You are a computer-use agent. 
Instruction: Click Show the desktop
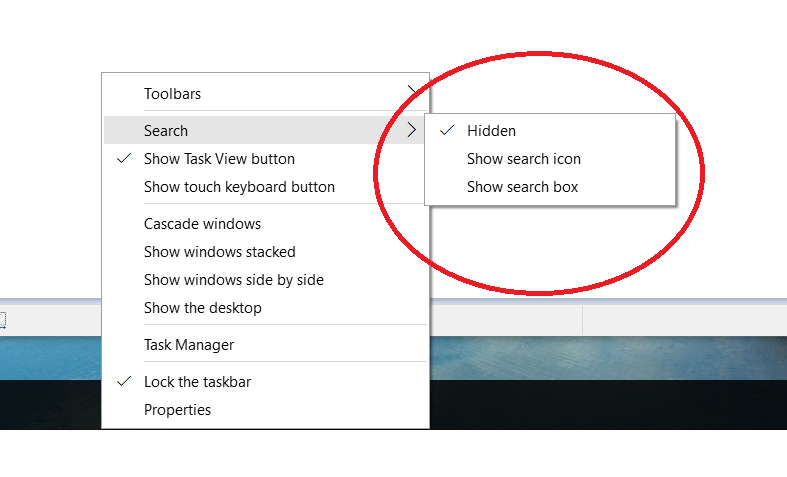[202, 307]
